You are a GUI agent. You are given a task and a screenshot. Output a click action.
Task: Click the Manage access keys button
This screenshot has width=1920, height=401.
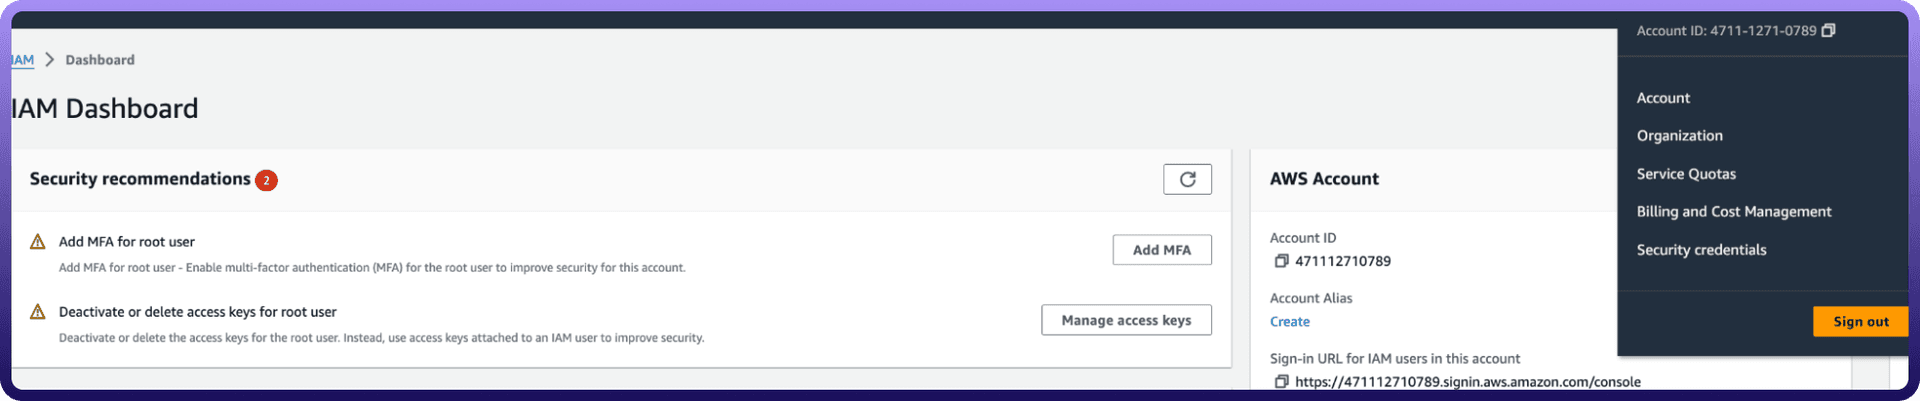[1126, 320]
